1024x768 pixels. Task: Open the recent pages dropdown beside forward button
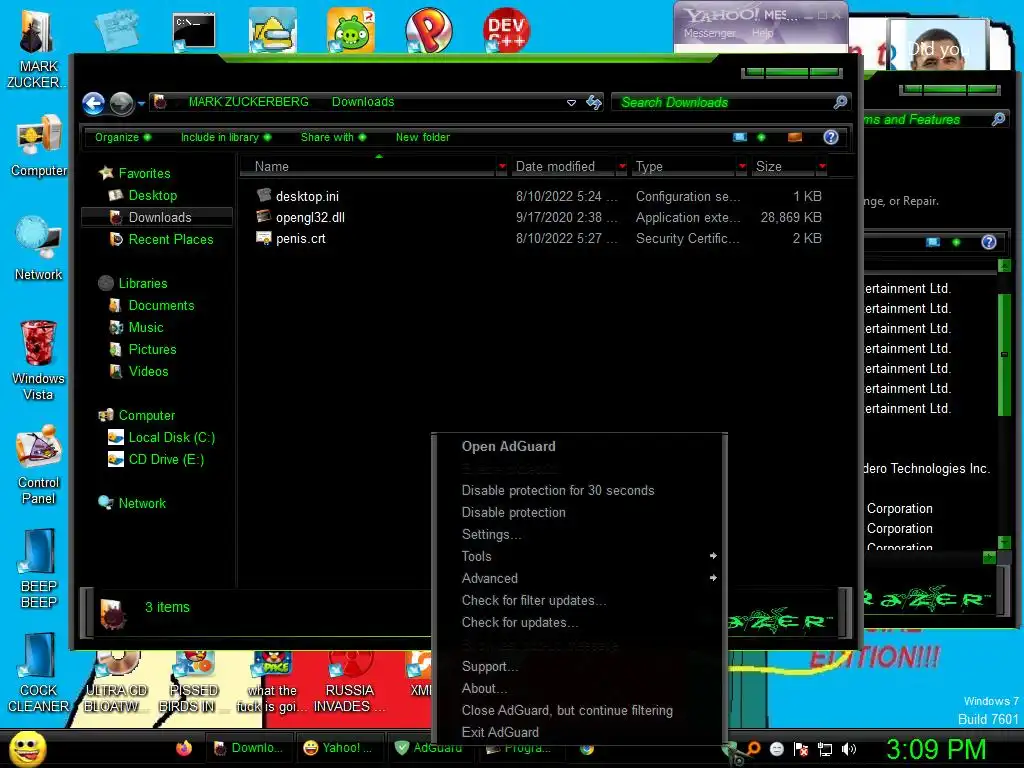point(141,103)
